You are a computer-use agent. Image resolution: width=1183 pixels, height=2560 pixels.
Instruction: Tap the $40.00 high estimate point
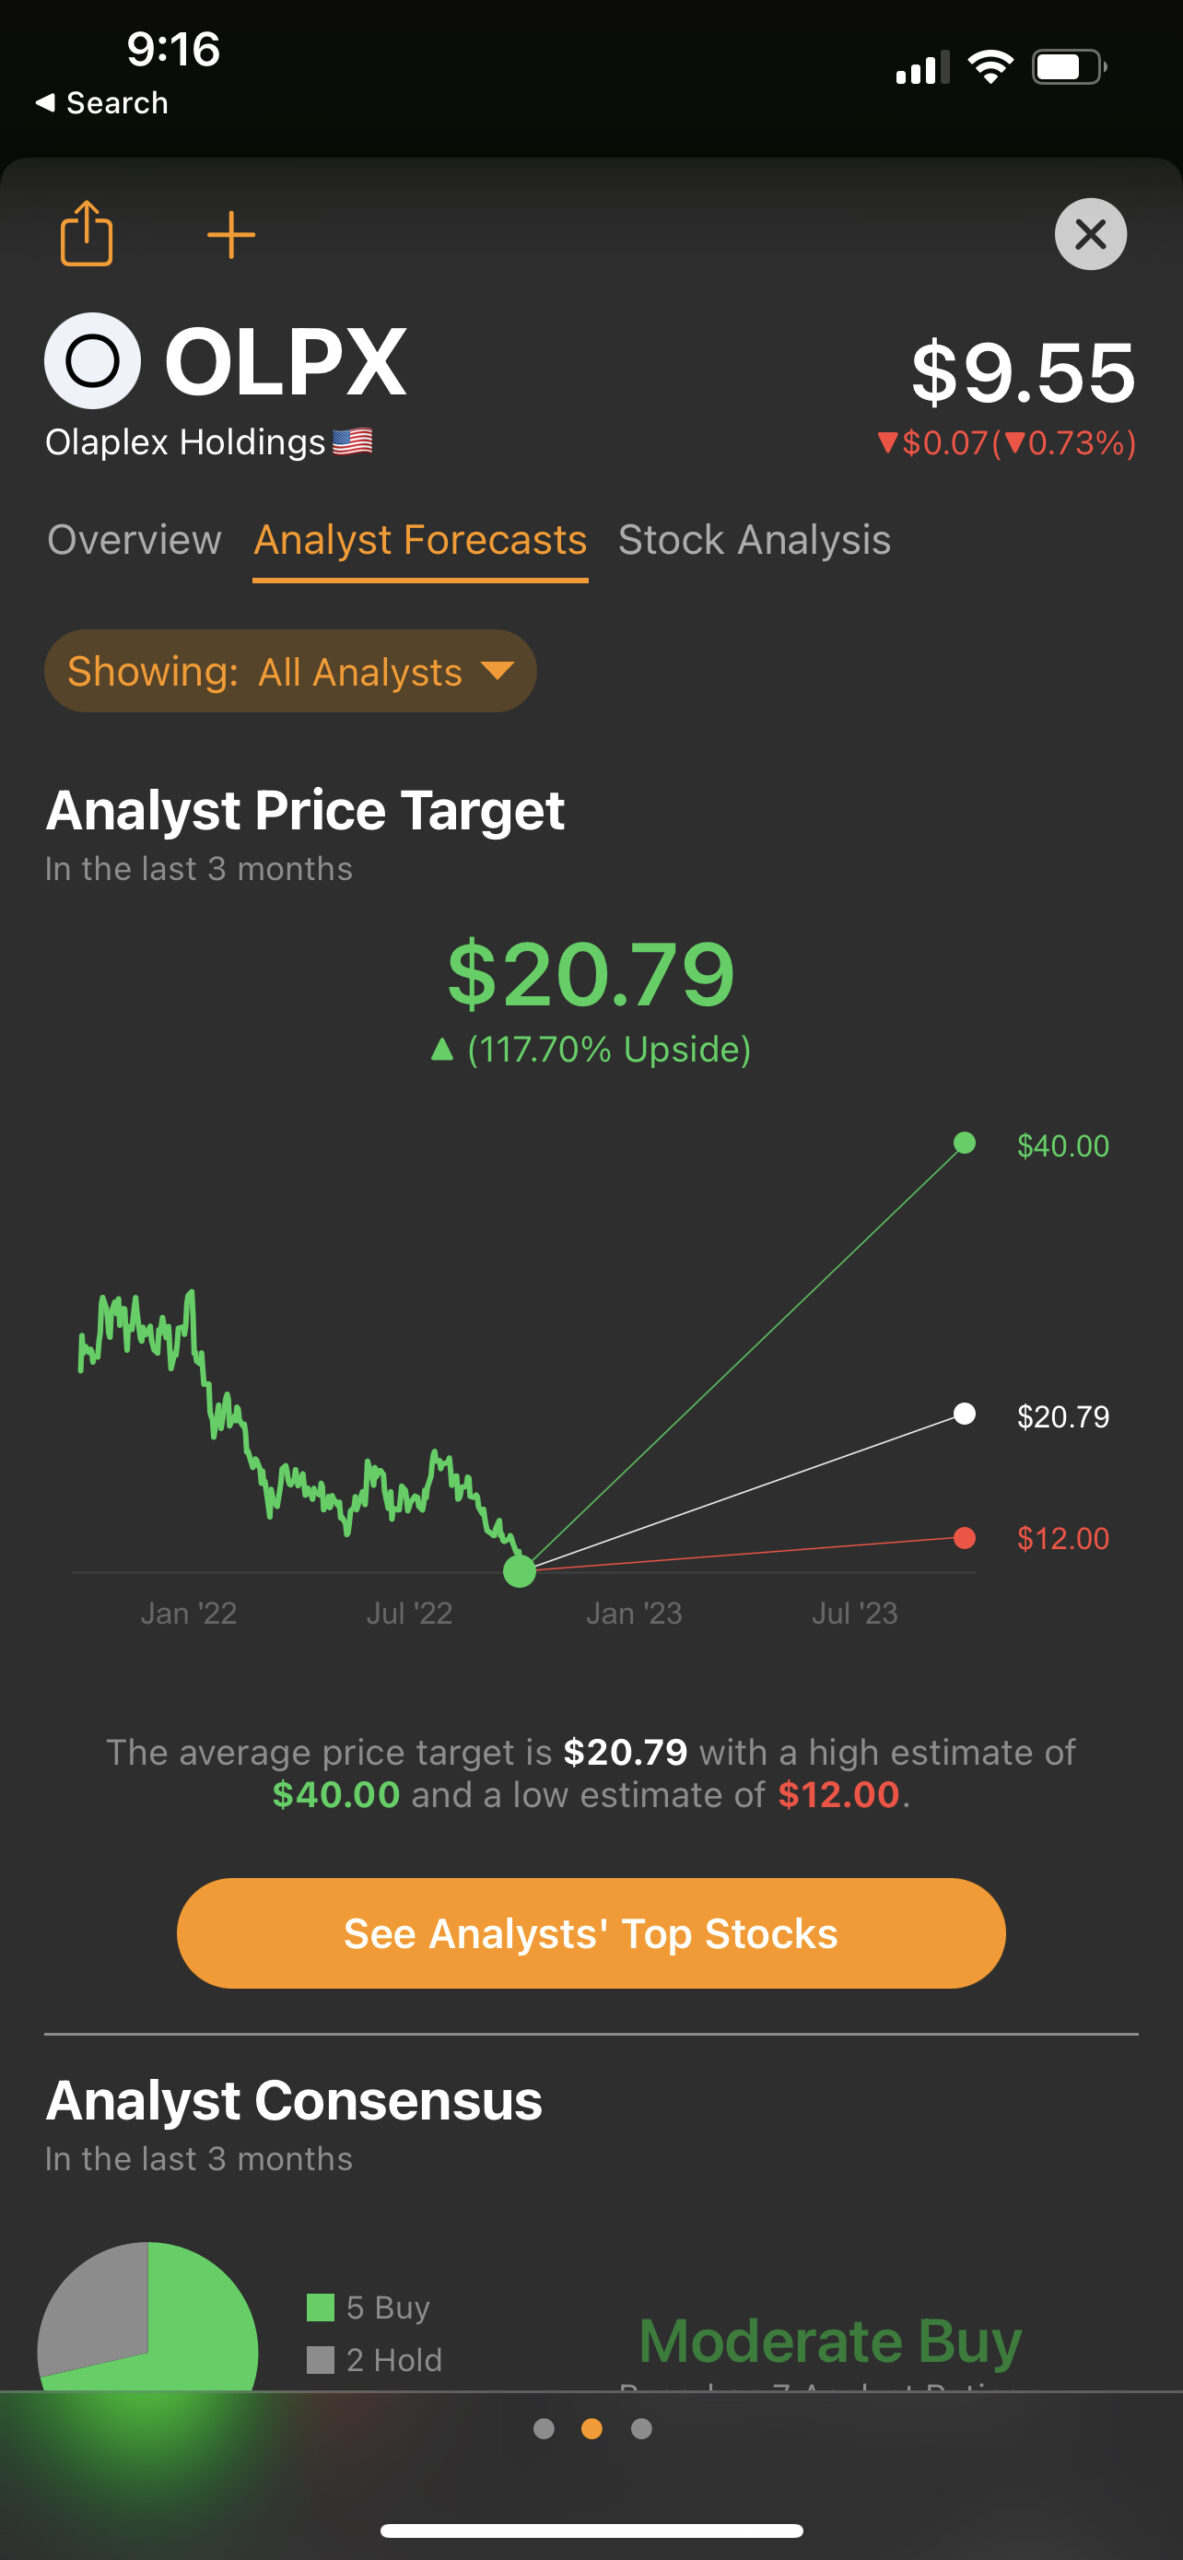tap(964, 1143)
